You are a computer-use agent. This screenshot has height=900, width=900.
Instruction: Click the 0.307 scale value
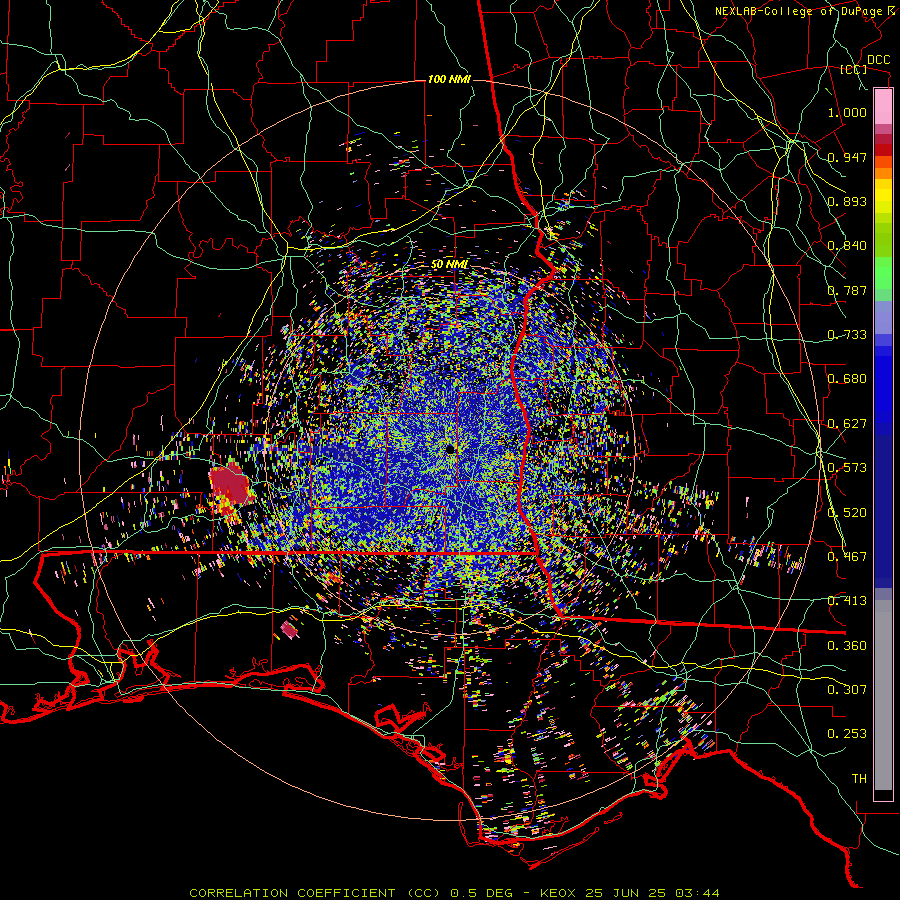pyautogui.click(x=847, y=690)
